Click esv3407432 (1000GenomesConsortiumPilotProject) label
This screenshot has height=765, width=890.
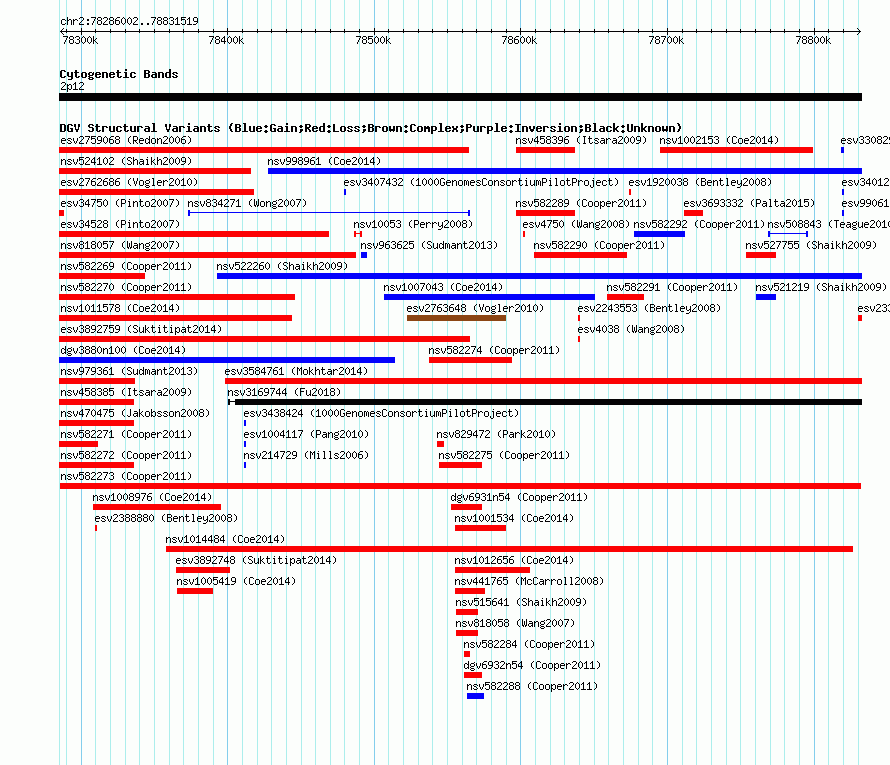pyautogui.click(x=481, y=182)
